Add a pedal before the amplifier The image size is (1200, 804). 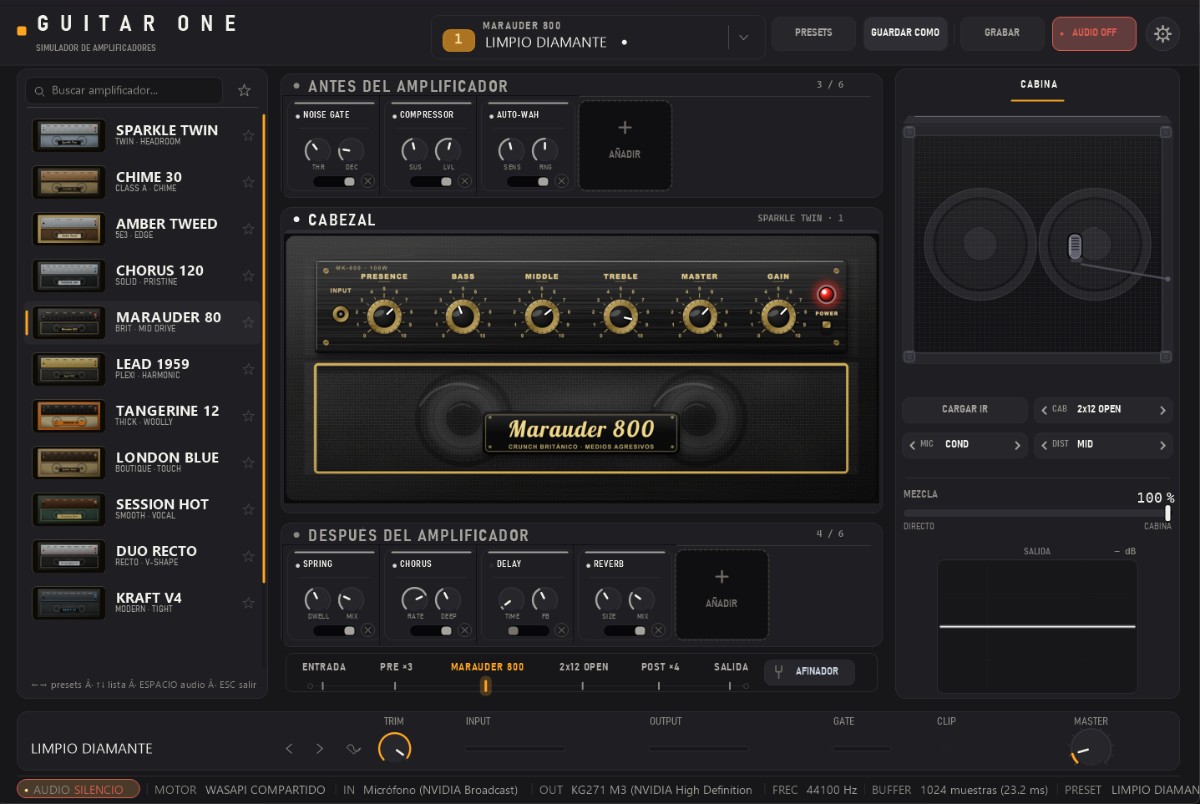625,145
